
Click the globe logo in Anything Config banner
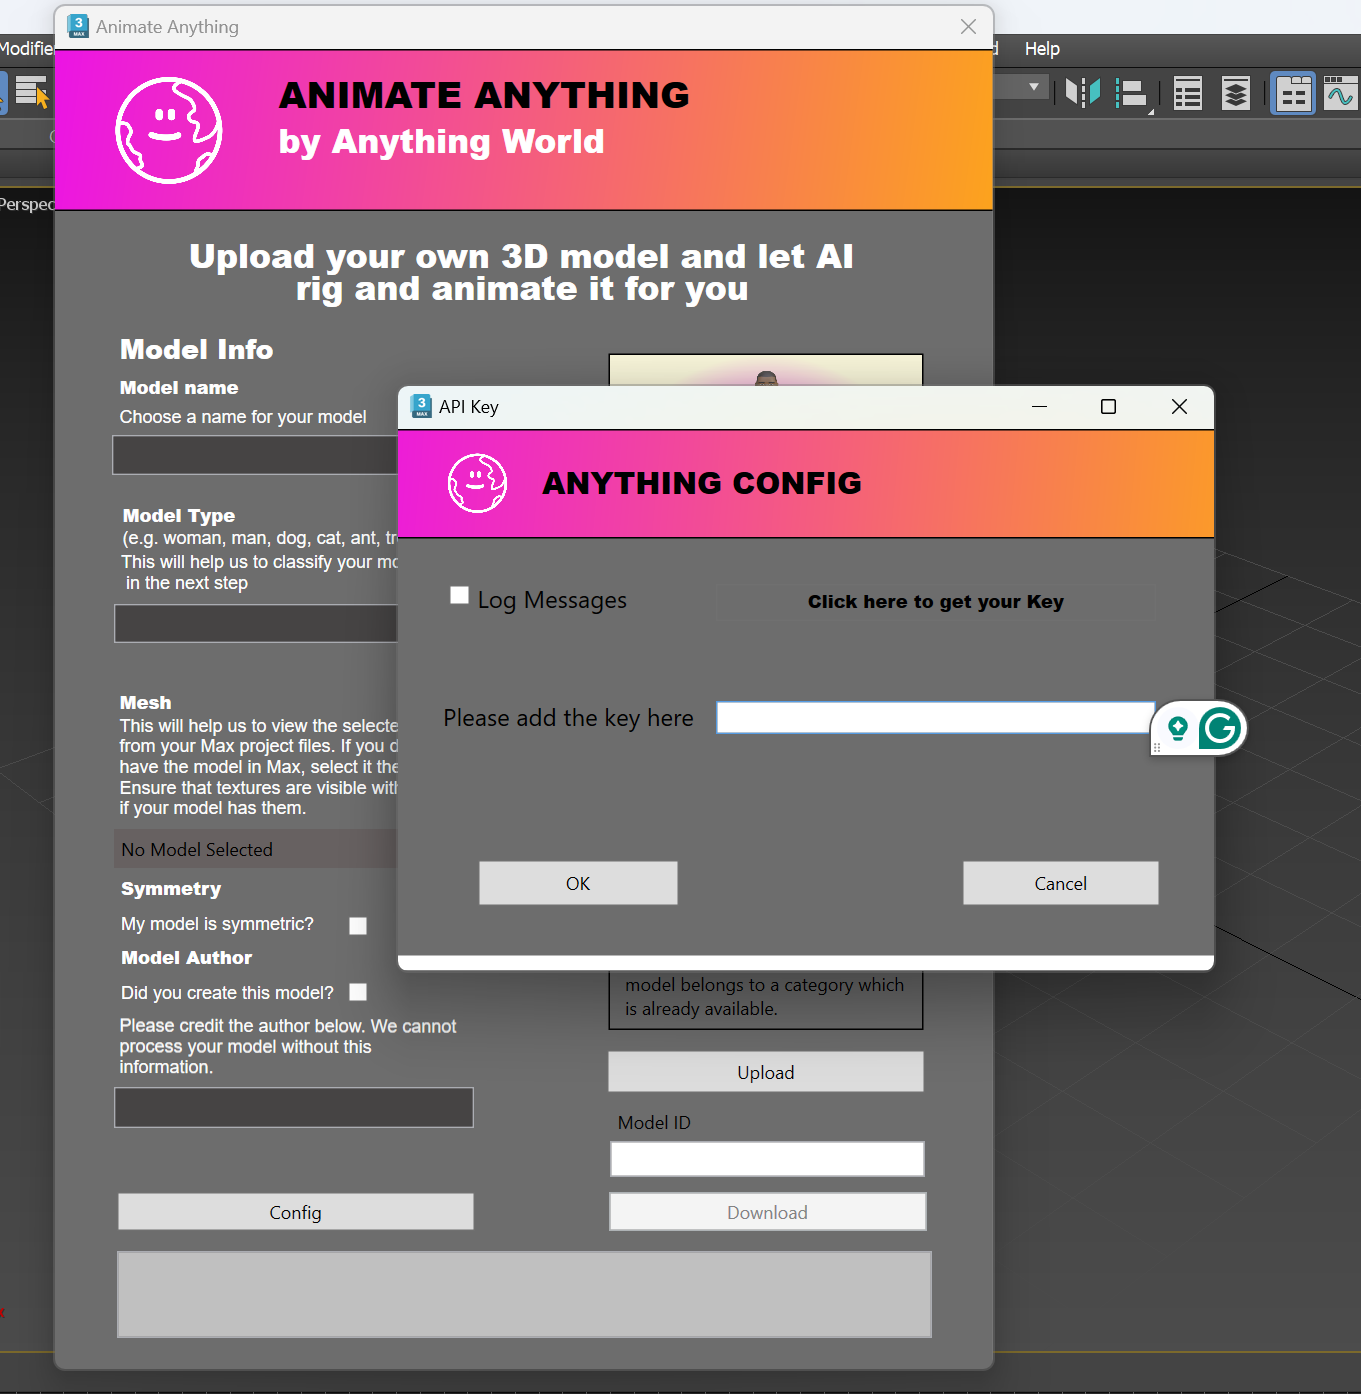pos(477,483)
